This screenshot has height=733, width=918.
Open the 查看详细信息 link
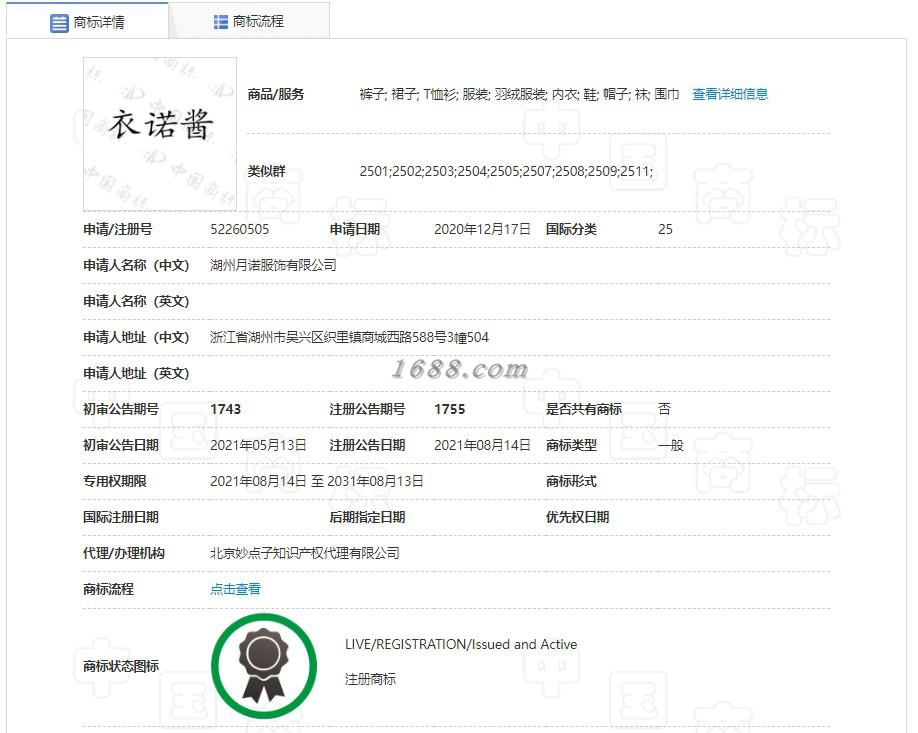pyautogui.click(x=730, y=94)
